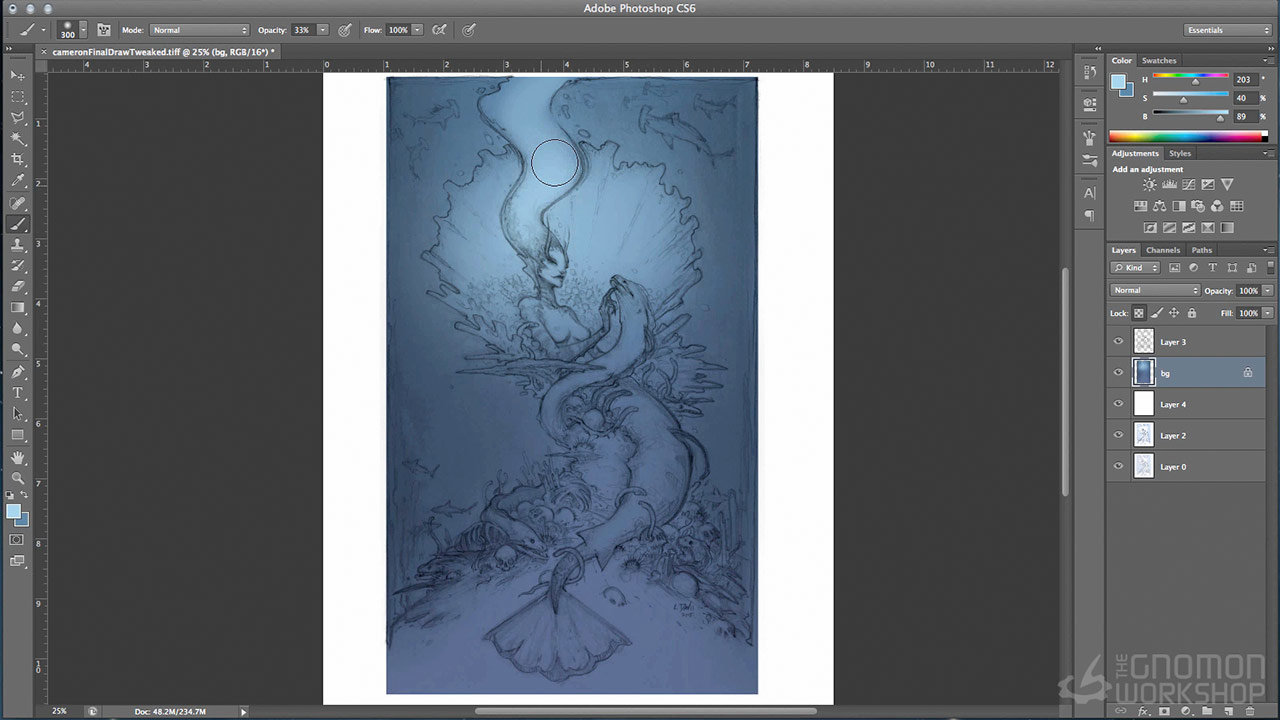Click the zoom percentage field 25%
1280x720 pixels.
tap(60, 711)
